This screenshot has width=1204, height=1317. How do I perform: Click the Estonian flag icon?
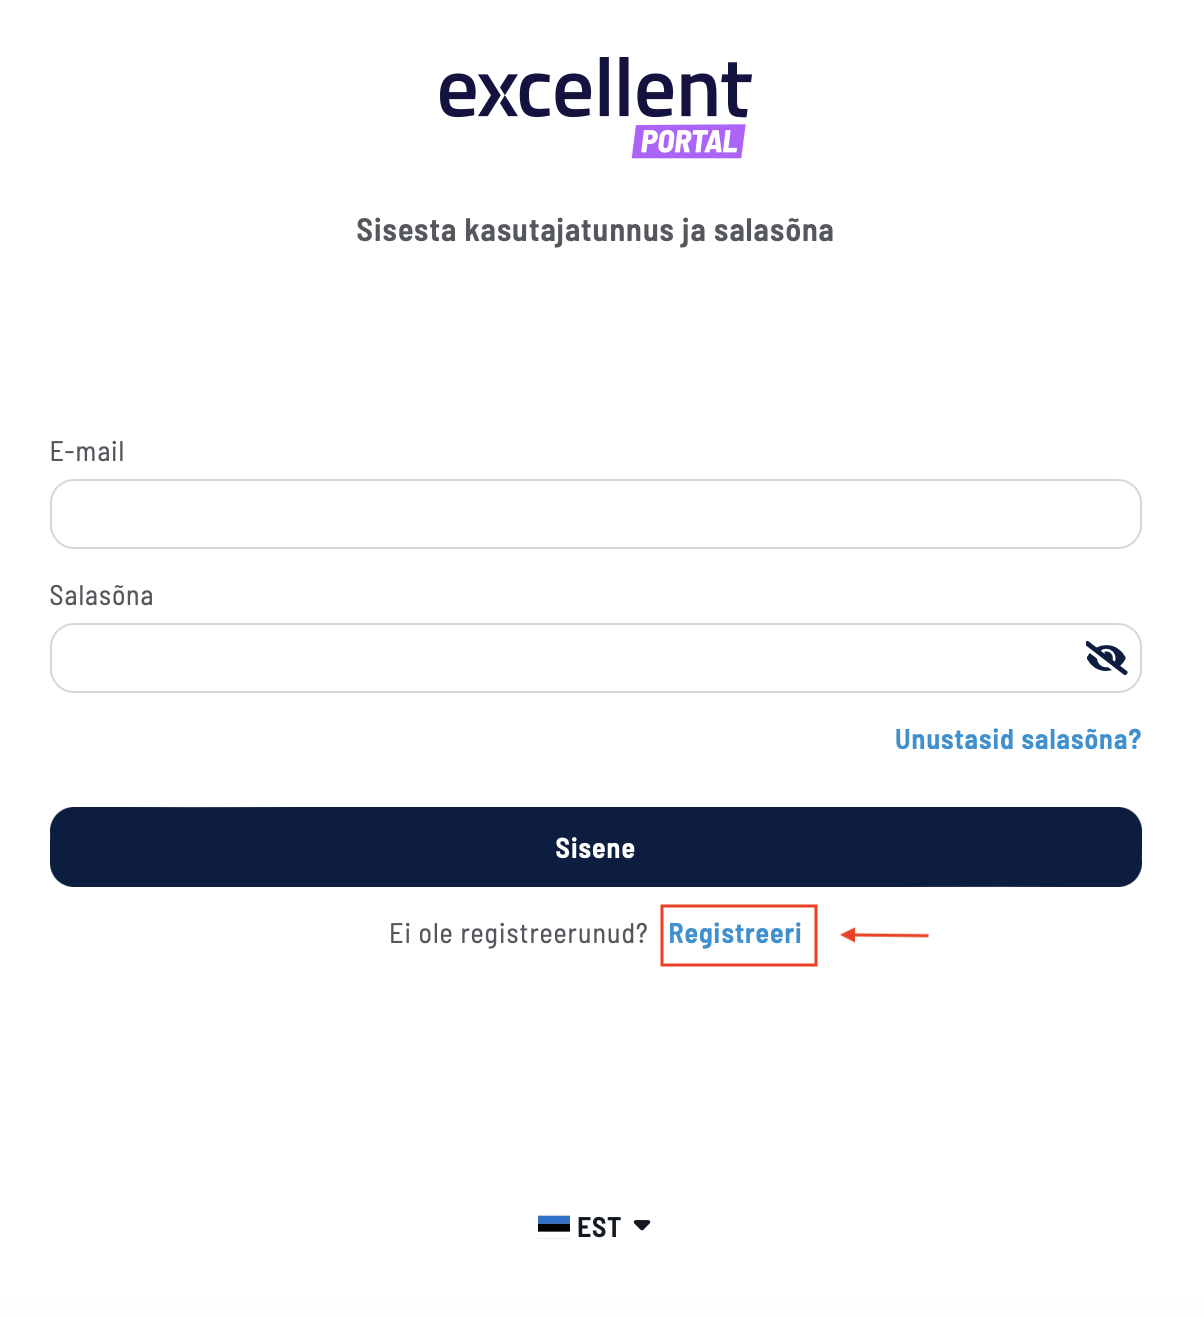coord(553,1226)
